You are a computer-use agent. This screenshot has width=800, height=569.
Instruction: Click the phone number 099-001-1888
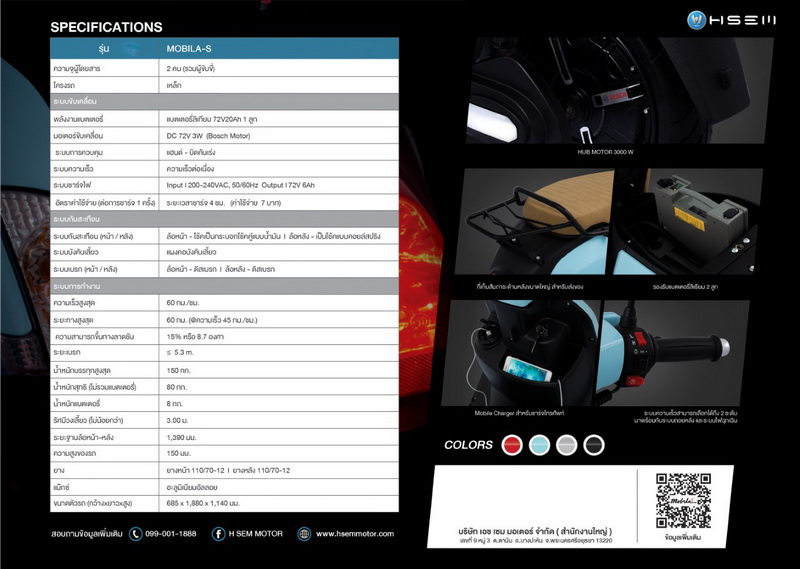tap(170, 534)
